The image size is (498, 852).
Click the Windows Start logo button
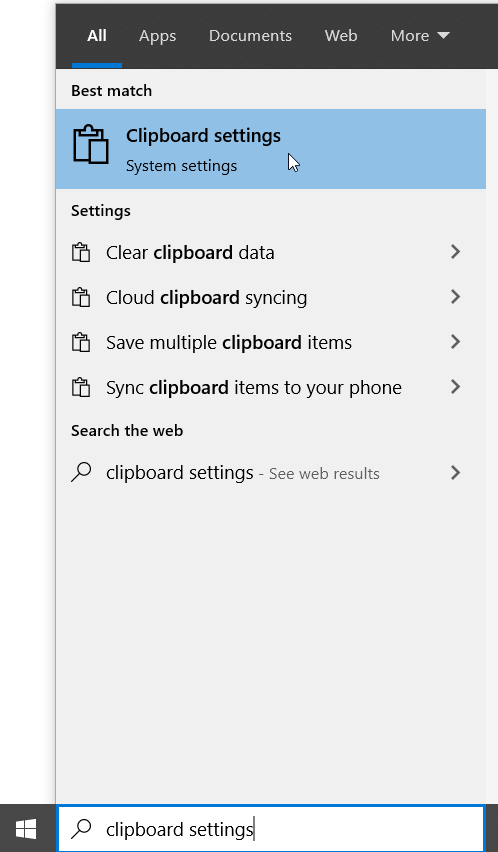pos(26,829)
